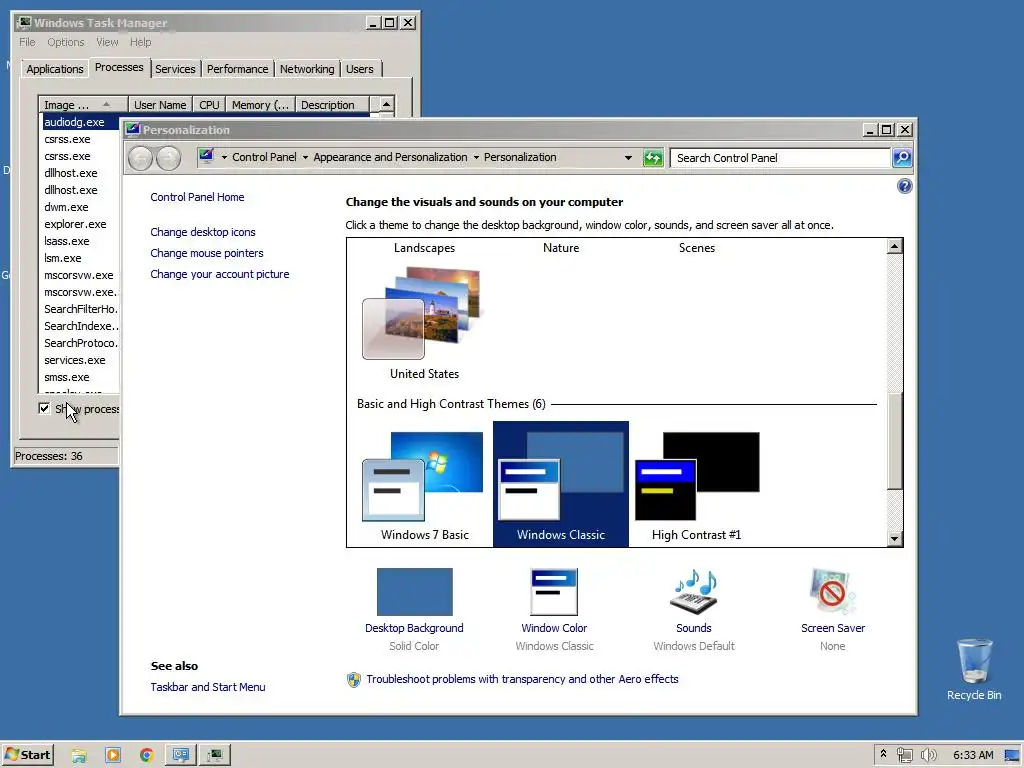This screenshot has width=1024, height=768.
Task: Open Change desktop icons link
Action: 203,232
